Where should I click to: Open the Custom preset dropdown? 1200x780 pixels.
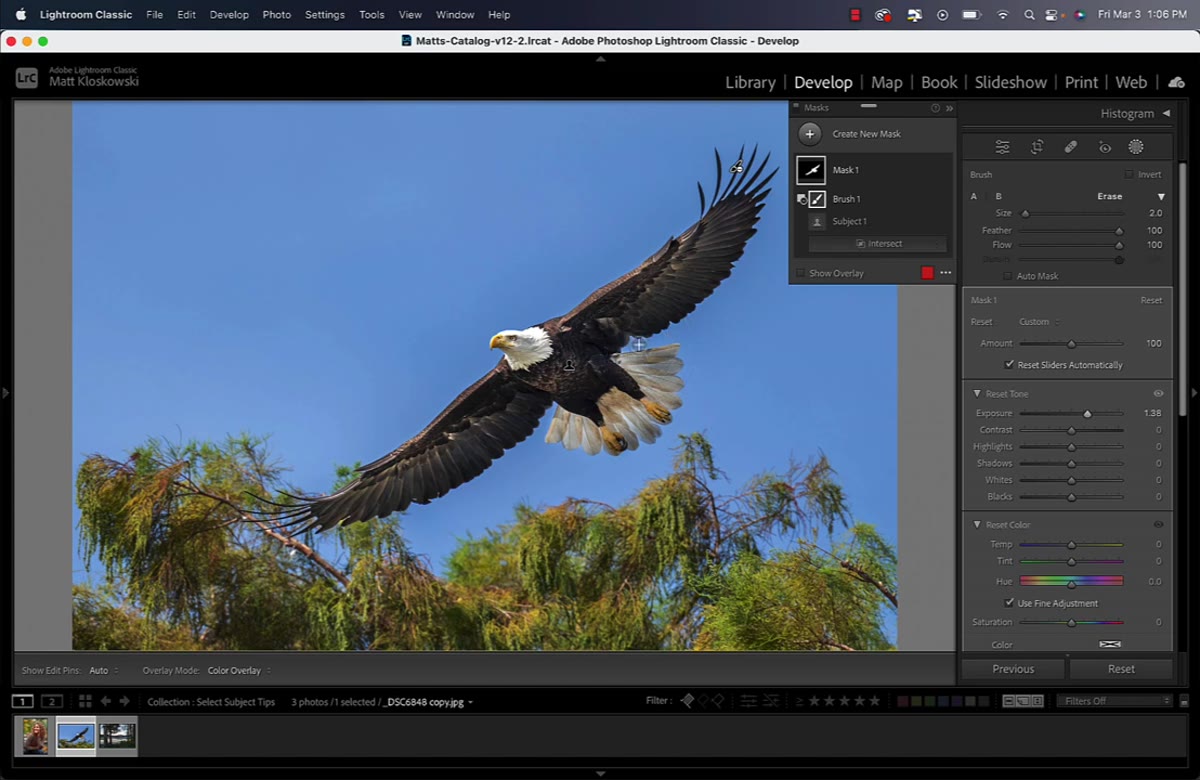[x=1039, y=322]
